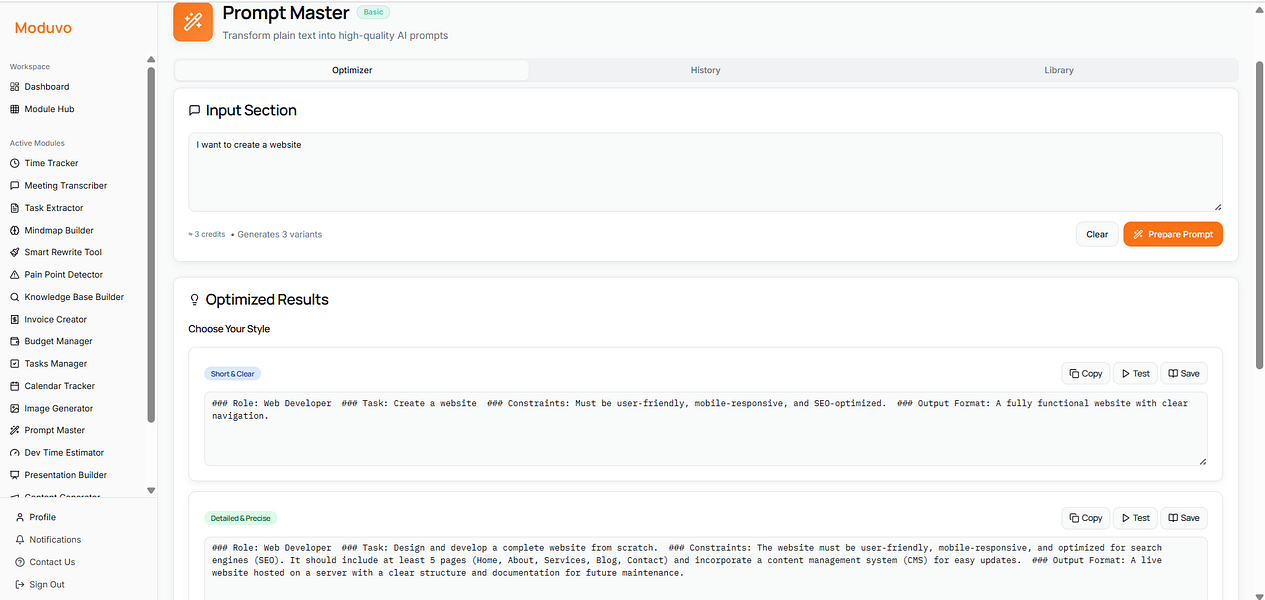Viewport: 1265px width, 600px height.
Task: Click the Pain Point Detector warning icon
Action: tap(15, 275)
